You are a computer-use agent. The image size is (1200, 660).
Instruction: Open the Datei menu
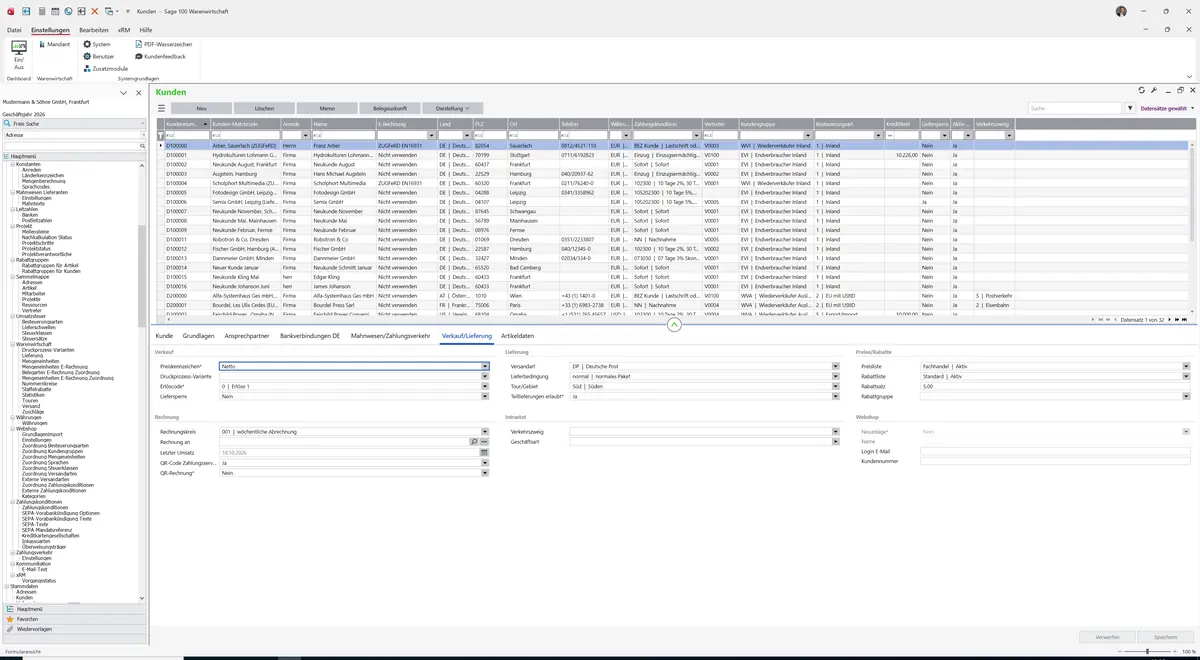tap(14, 30)
